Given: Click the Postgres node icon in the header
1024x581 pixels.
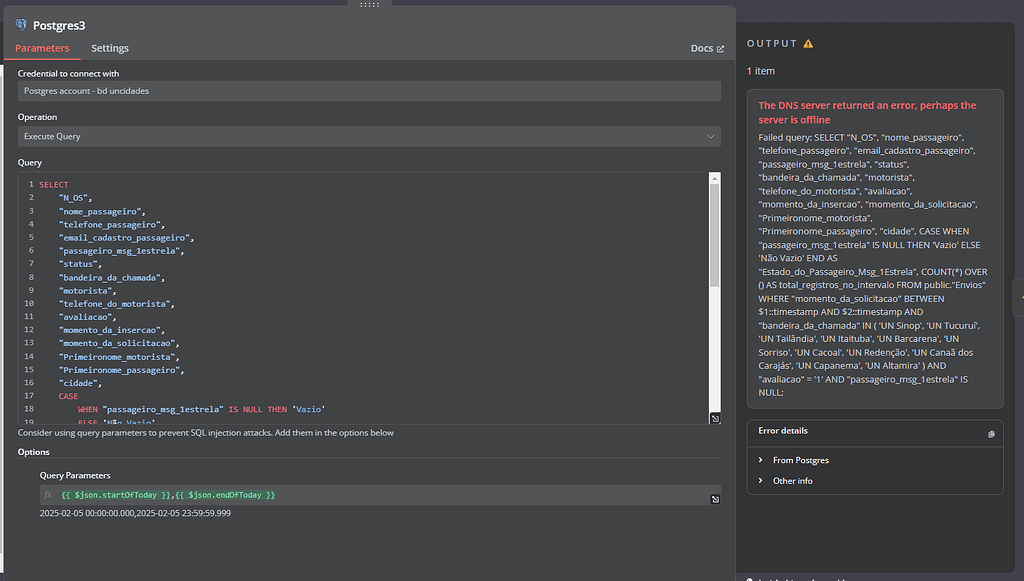Looking at the screenshot, I should [22, 25].
